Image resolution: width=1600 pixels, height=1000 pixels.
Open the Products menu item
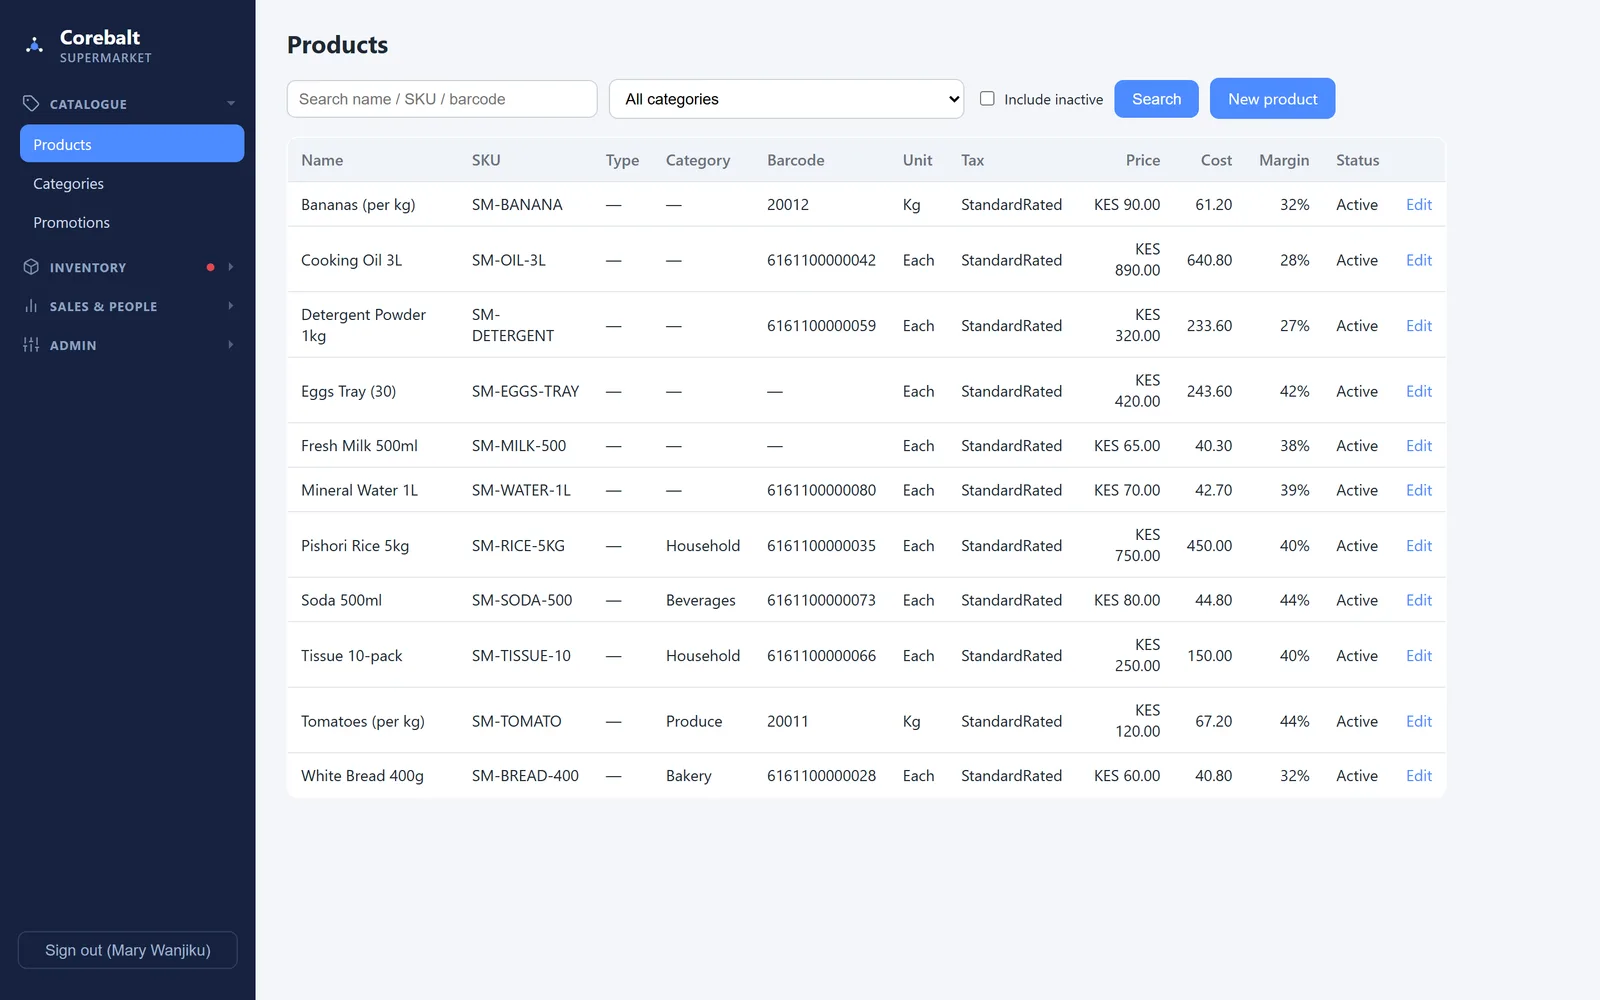132,144
